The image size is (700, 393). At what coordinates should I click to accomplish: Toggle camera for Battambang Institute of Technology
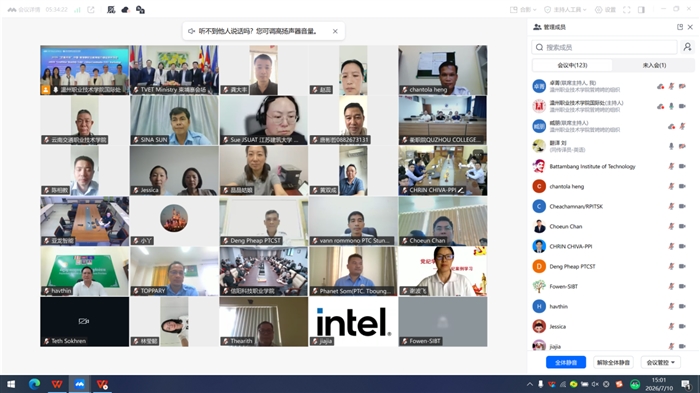click(682, 166)
